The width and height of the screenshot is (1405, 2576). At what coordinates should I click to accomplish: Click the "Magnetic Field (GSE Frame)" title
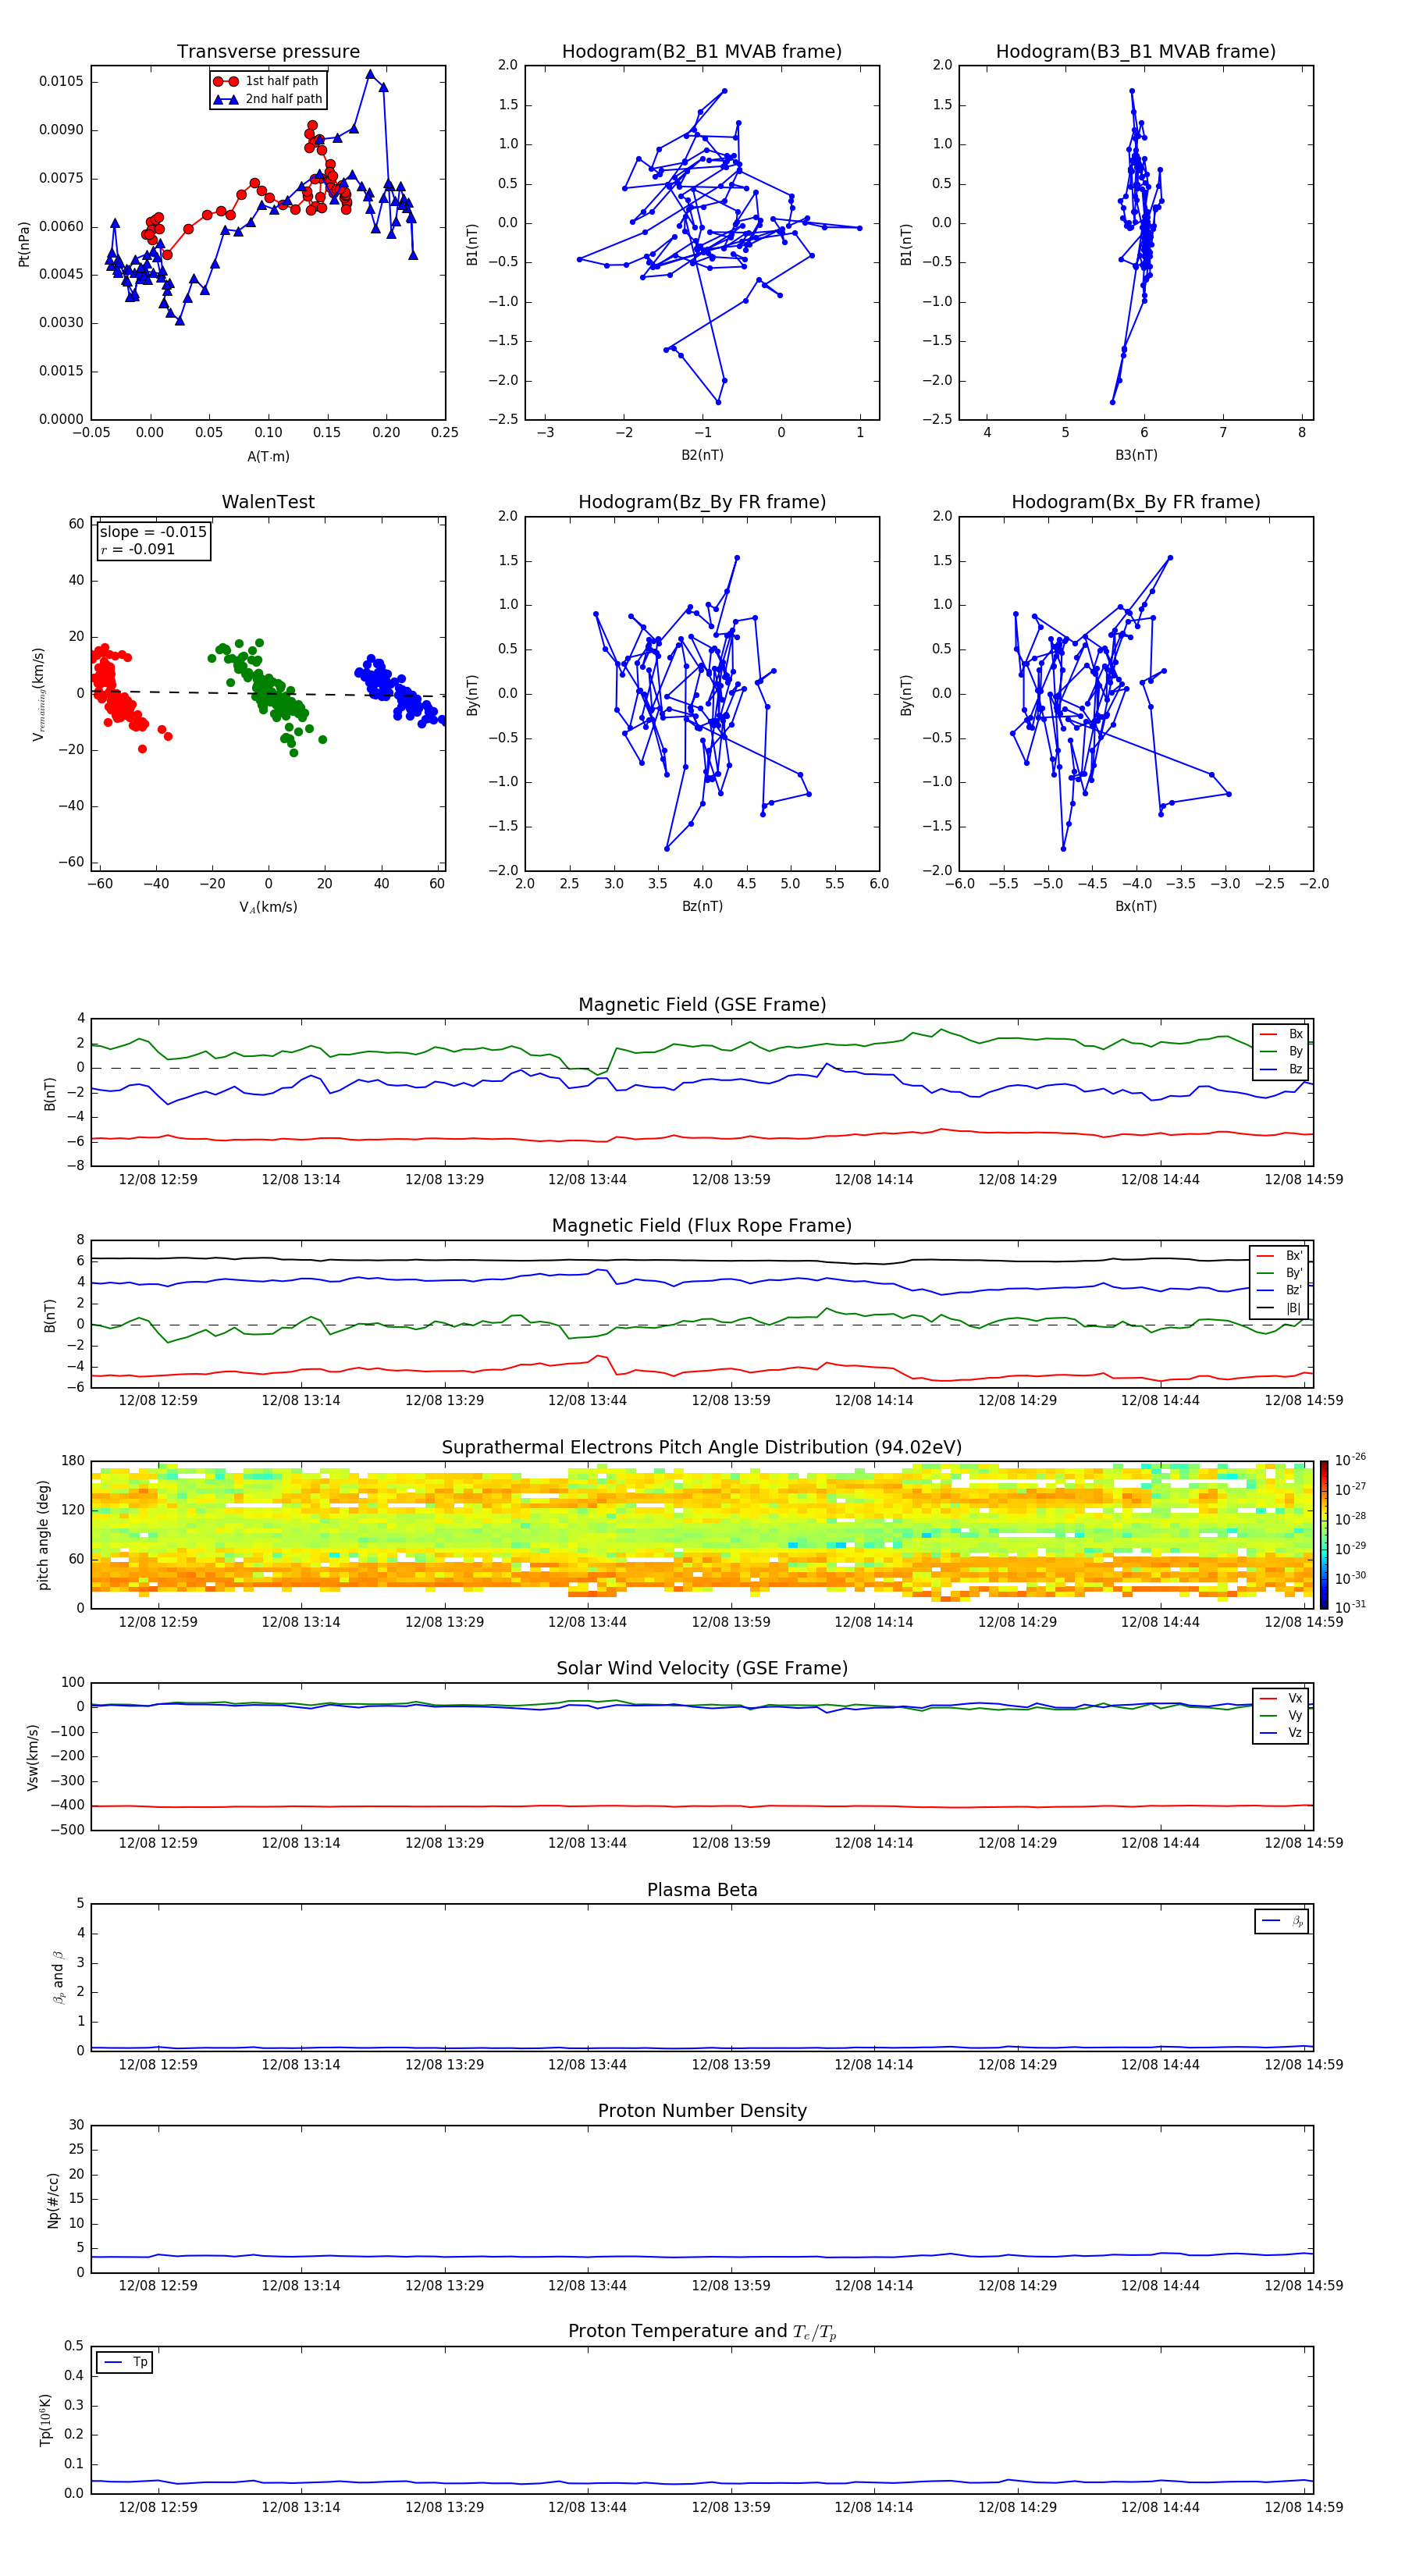[x=702, y=1005]
